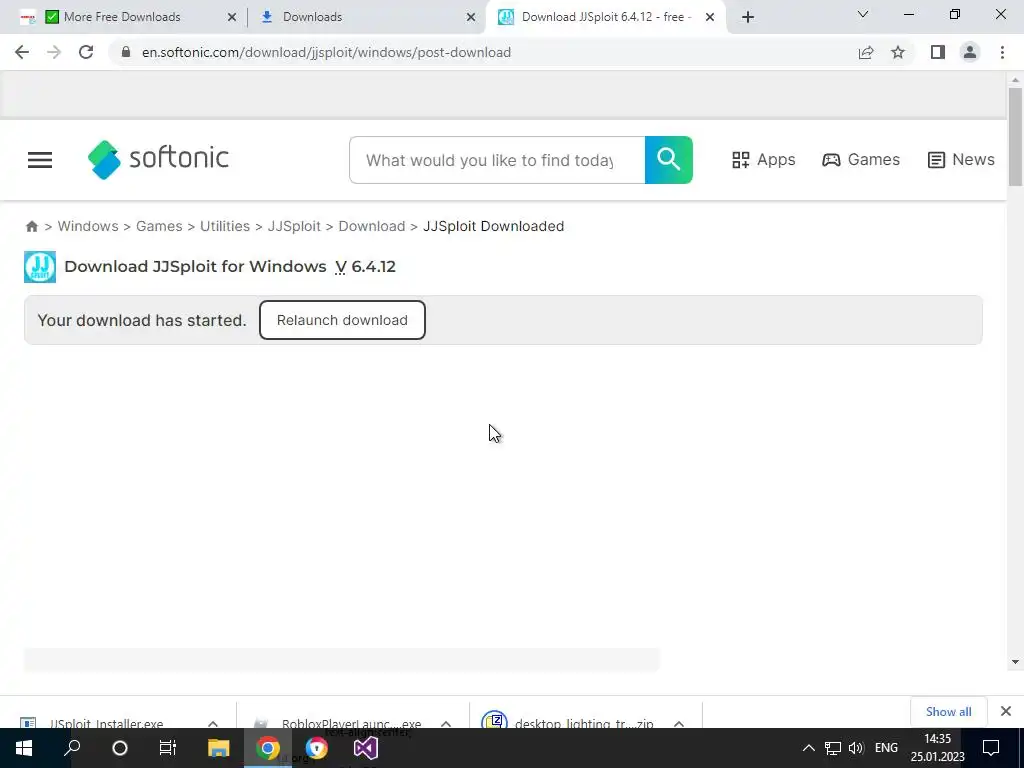Open the browser side panel icon

pos(938,52)
